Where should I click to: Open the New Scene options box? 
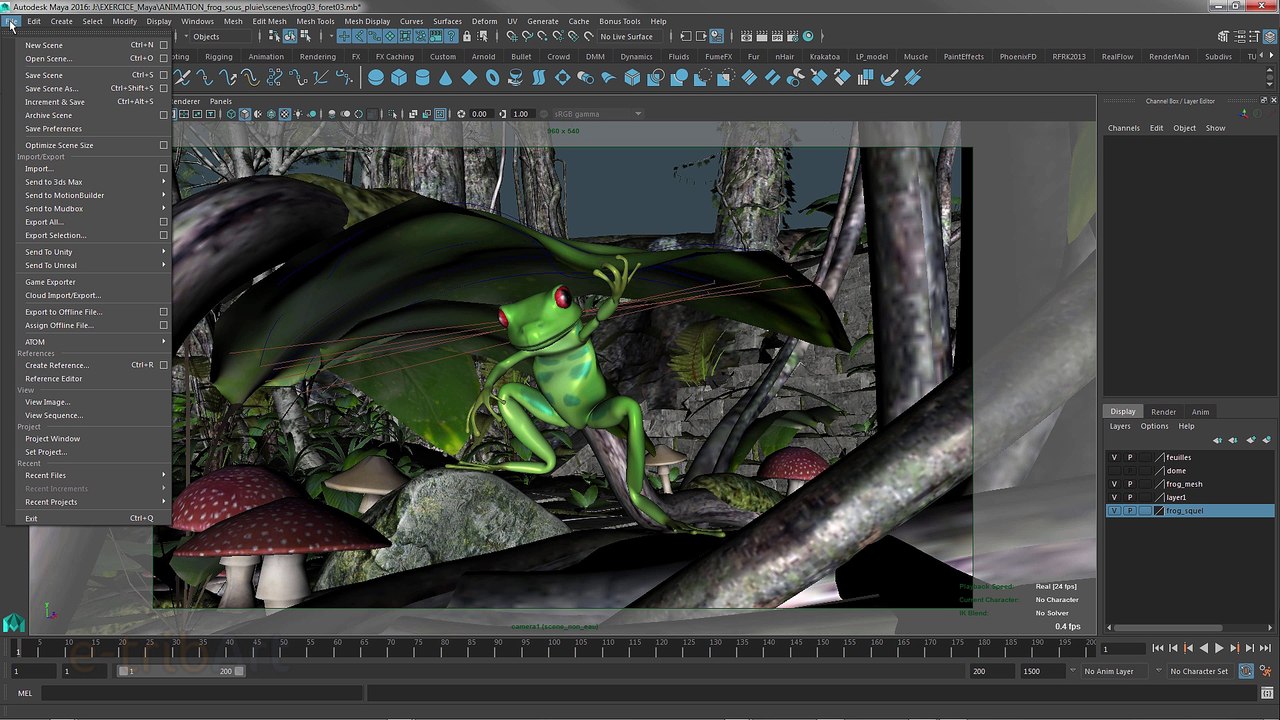click(164, 45)
